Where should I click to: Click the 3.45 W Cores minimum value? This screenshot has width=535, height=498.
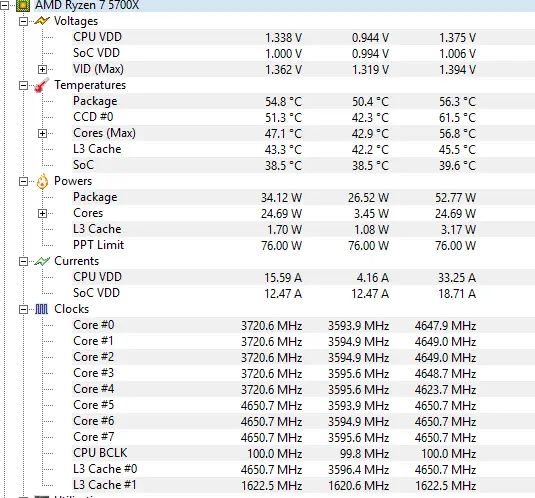(372, 214)
